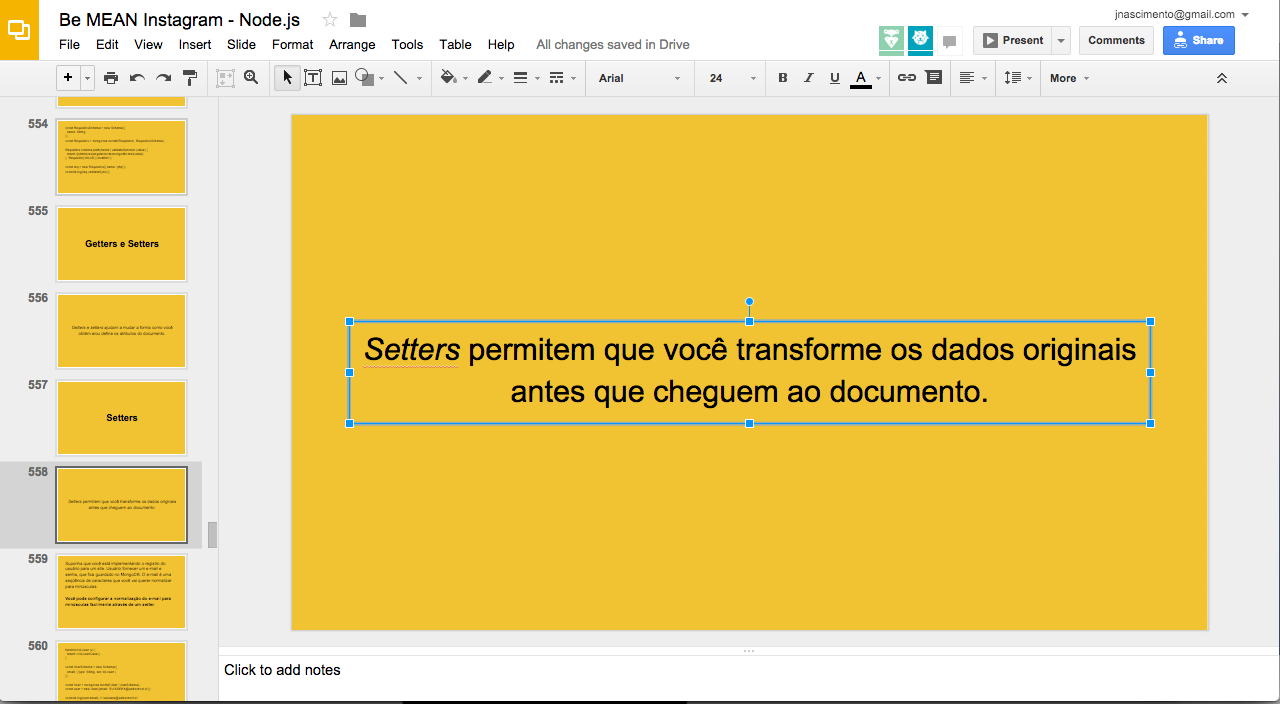Select the Zoom magnifier tool
Screen dimensions: 1280x704
pyautogui.click(x=251, y=78)
